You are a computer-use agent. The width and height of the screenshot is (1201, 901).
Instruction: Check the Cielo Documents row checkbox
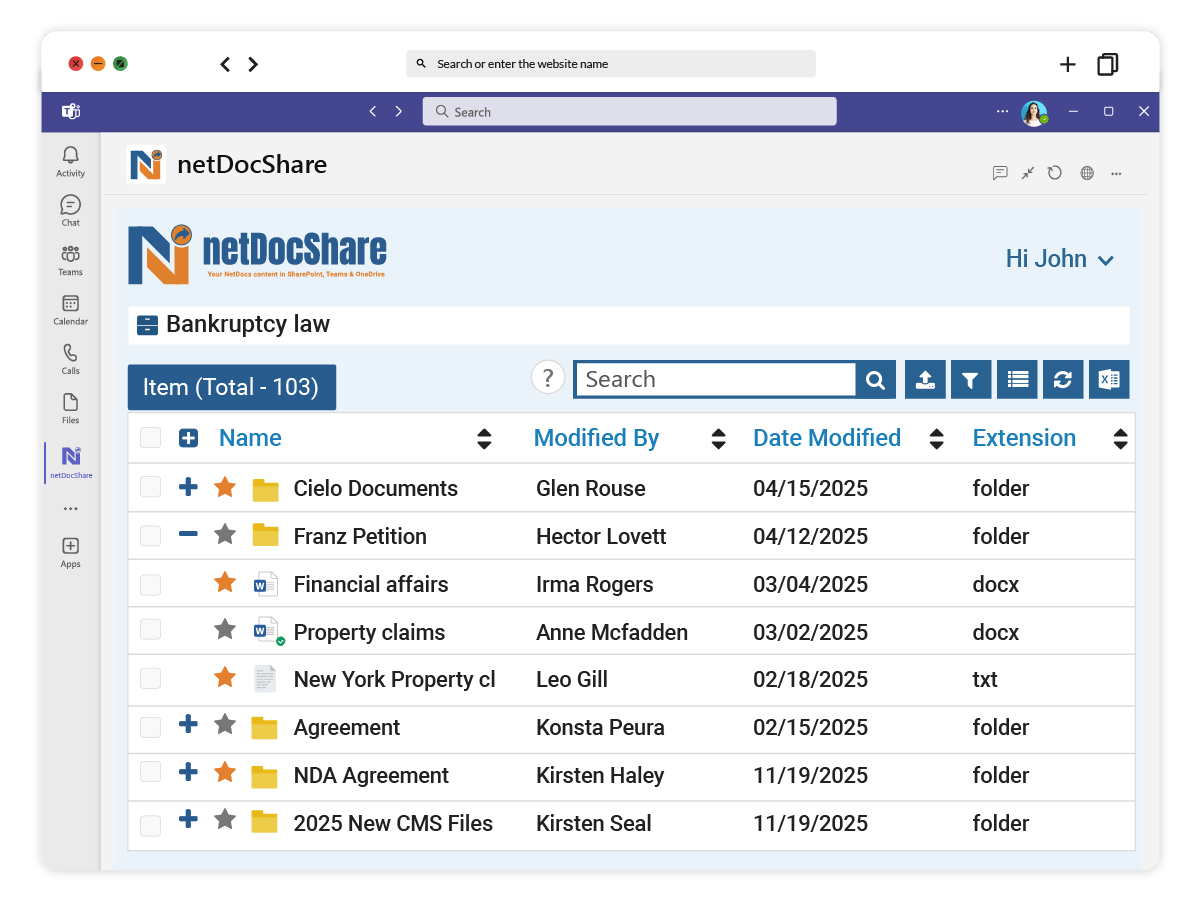point(150,487)
